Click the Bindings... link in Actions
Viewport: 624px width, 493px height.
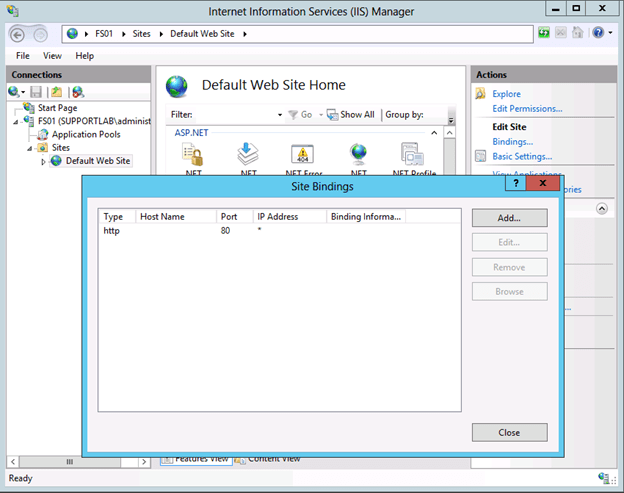click(513, 142)
